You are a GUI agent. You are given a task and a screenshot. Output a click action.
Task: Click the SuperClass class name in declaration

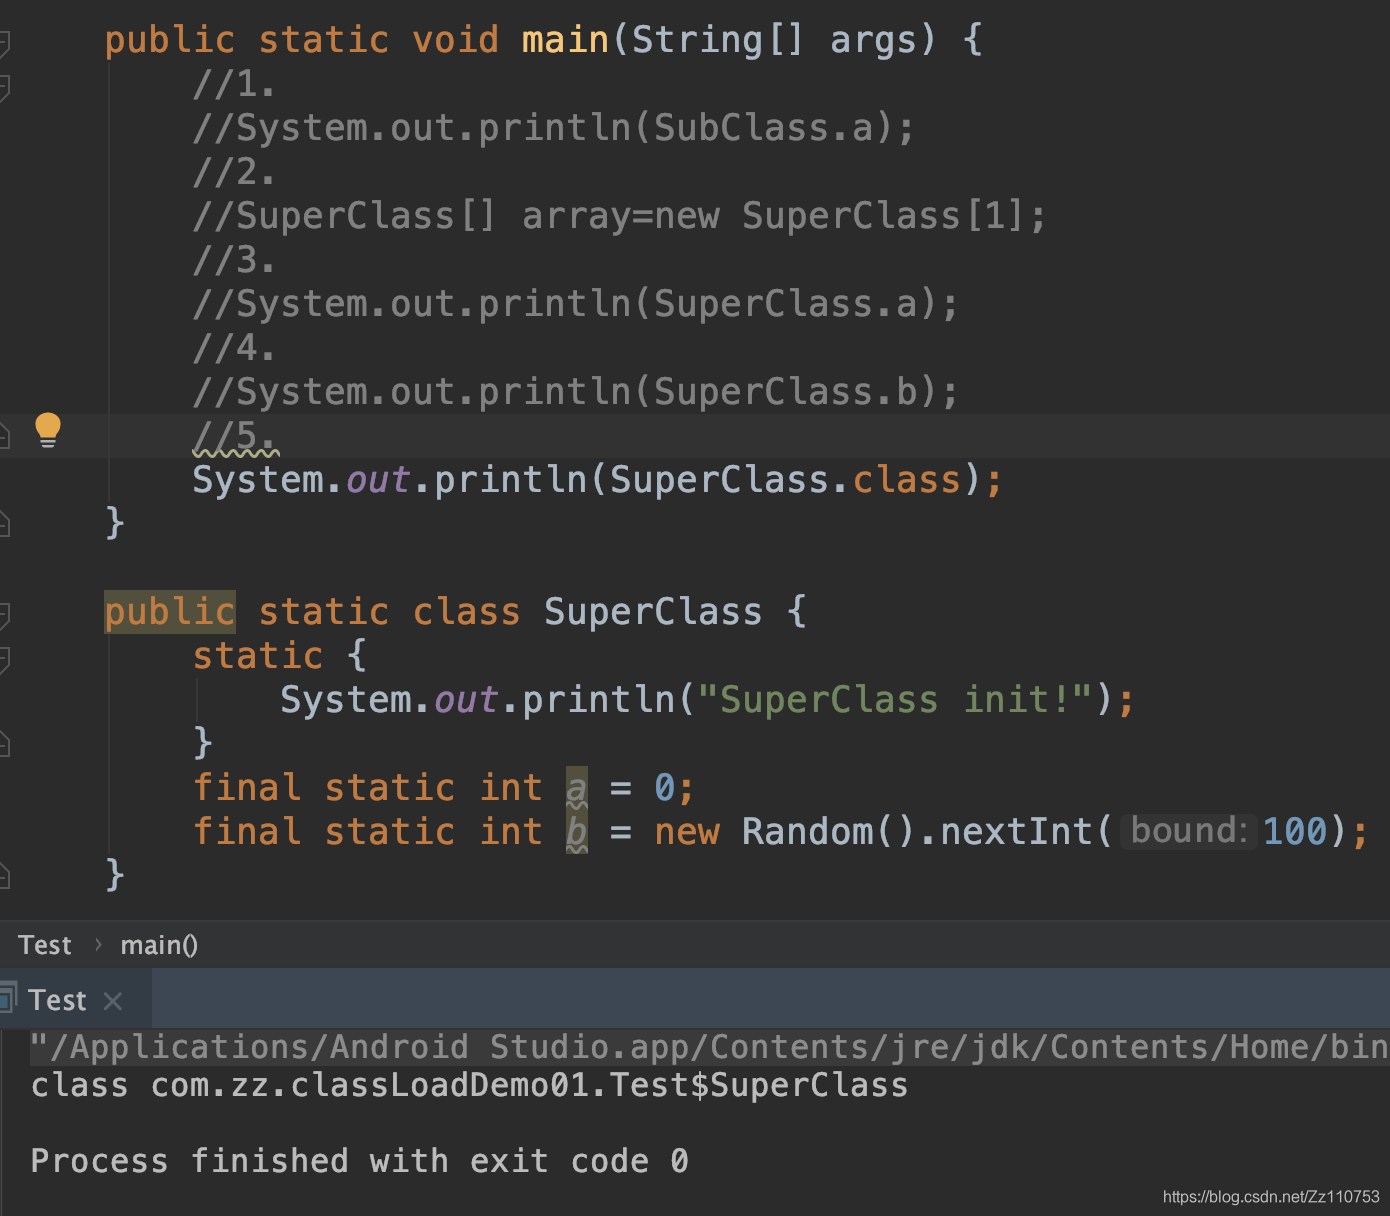[653, 611]
